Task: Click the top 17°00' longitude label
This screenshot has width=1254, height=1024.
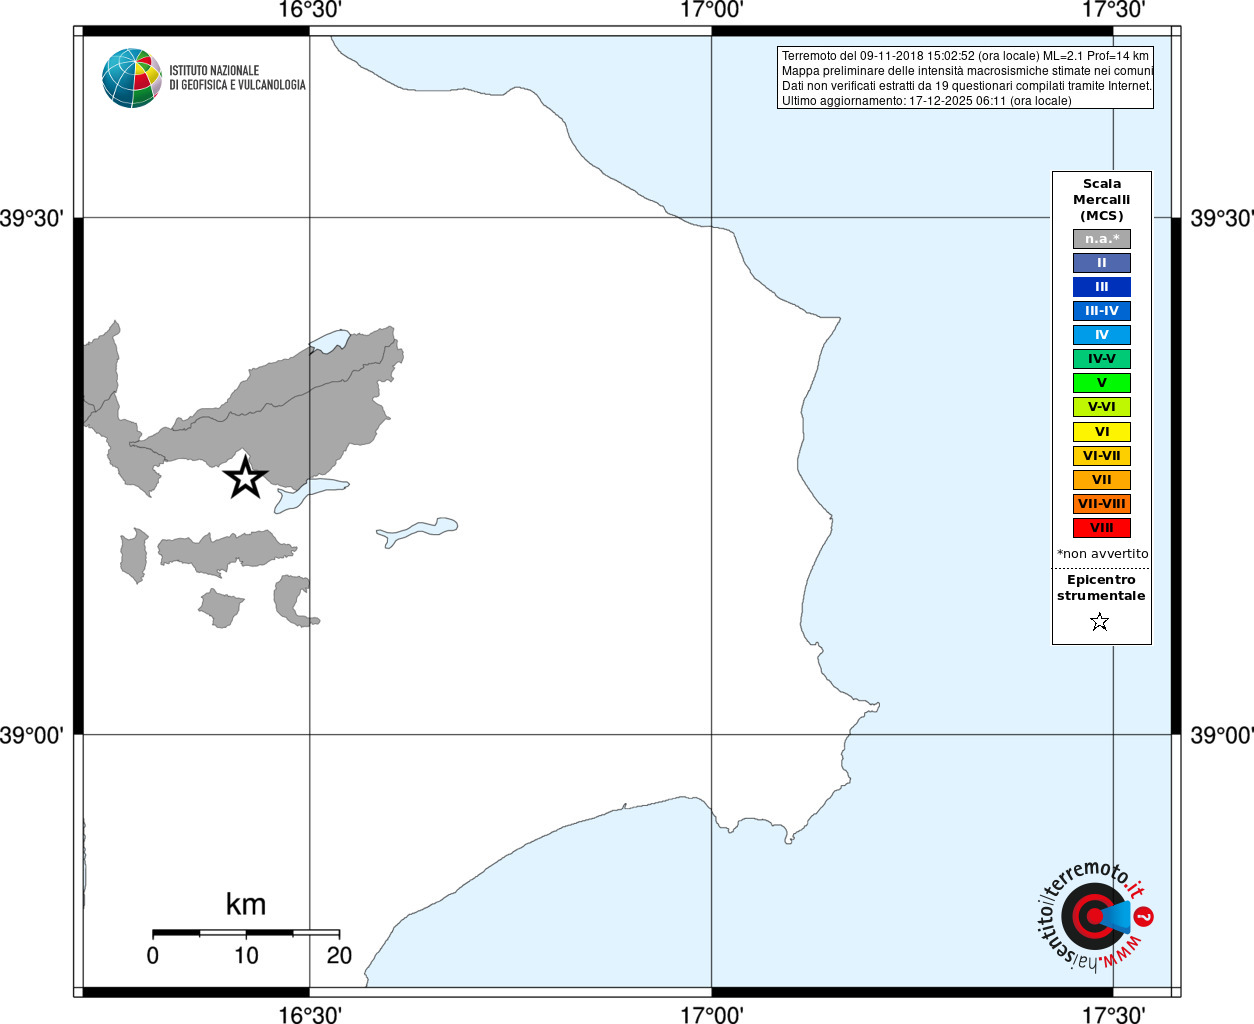Action: pos(711,10)
